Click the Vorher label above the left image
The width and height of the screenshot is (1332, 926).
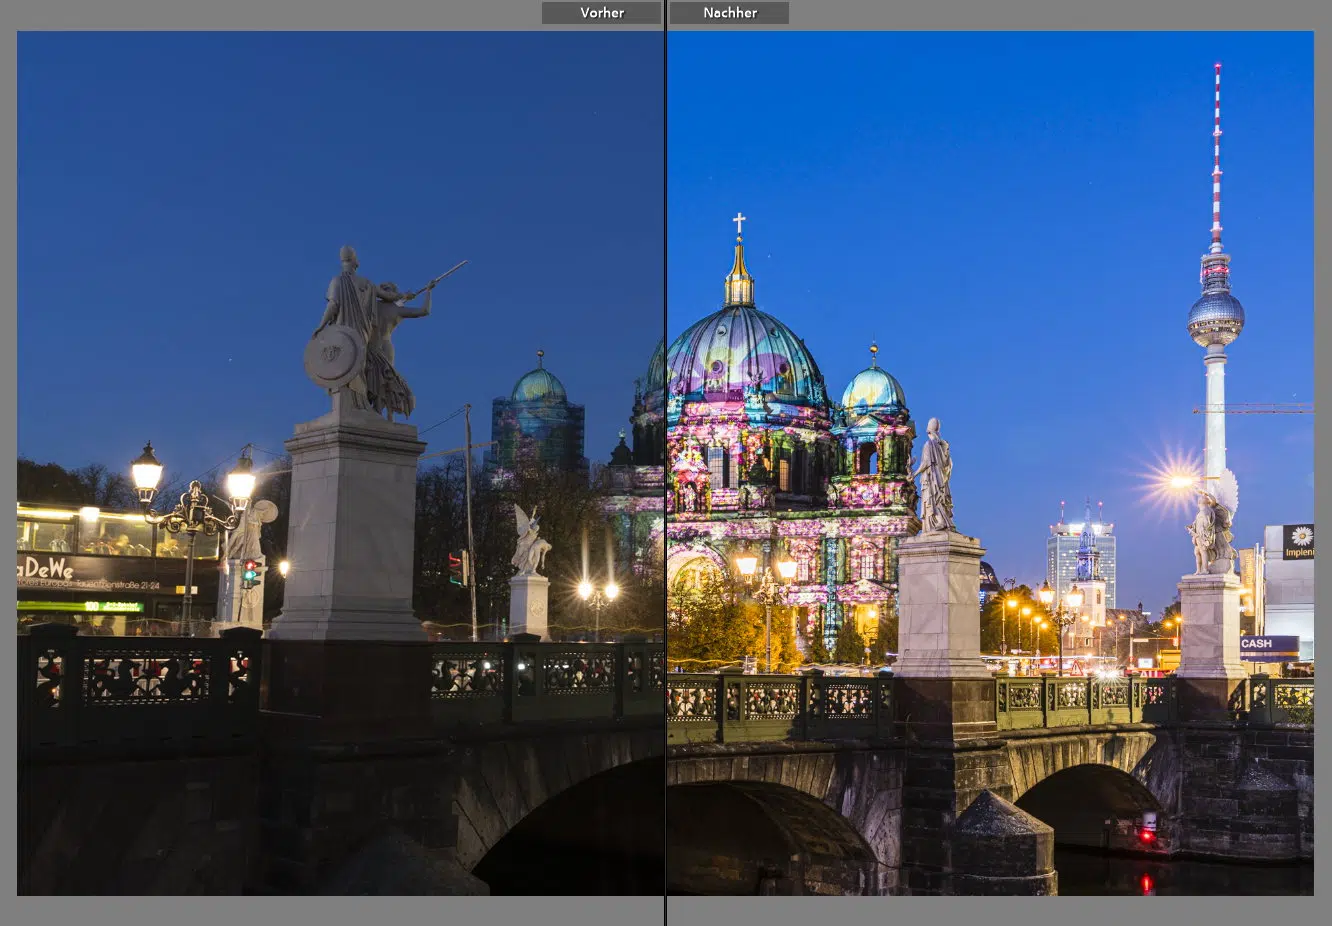point(601,13)
